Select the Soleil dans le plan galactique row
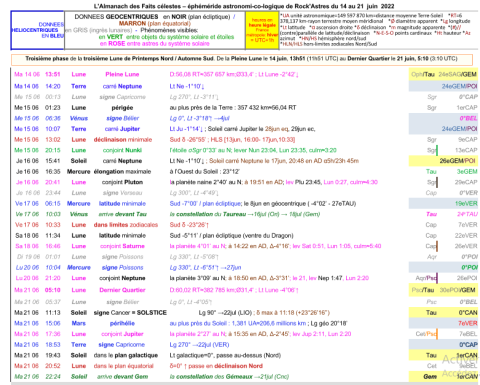Image resolution: width=480 pixels, height=385 pixels. [245, 355]
